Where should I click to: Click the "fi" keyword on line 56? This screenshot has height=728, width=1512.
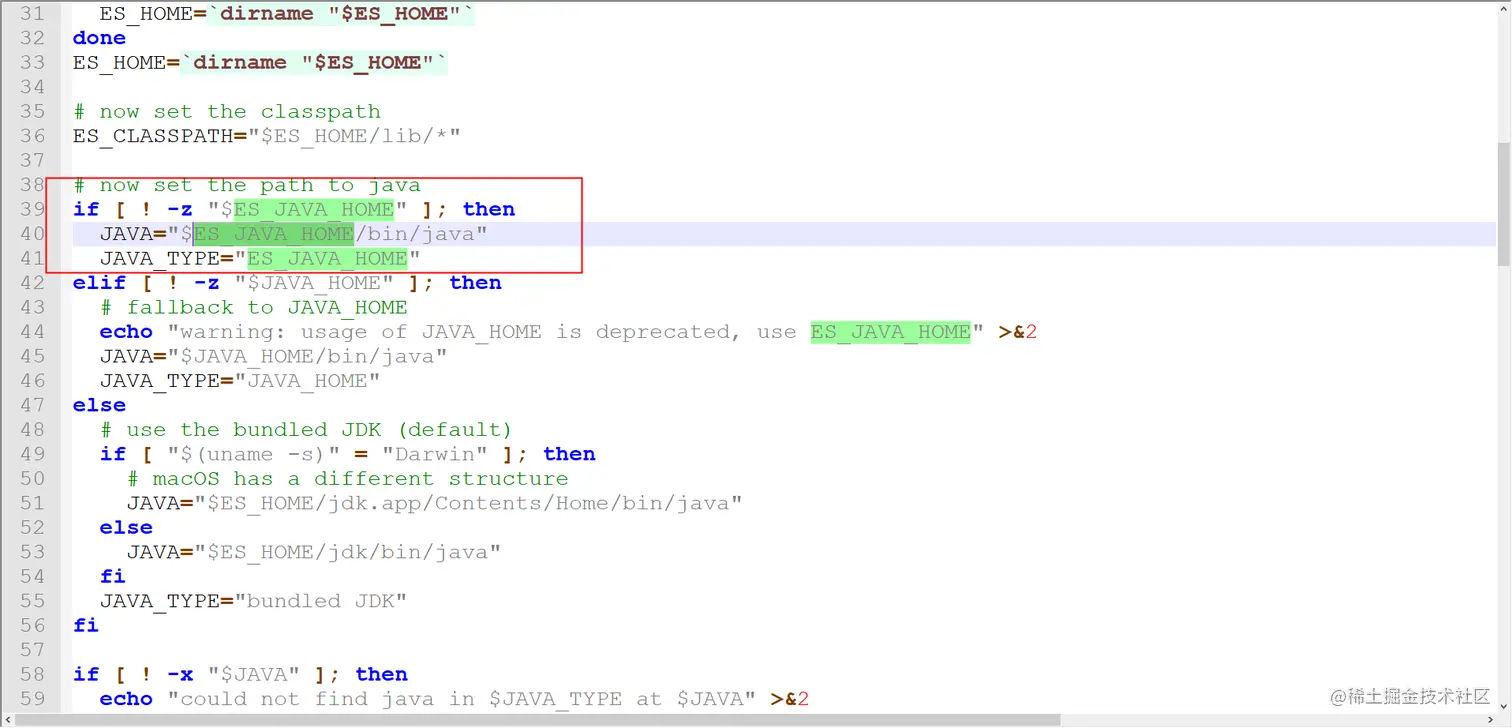coord(86,625)
